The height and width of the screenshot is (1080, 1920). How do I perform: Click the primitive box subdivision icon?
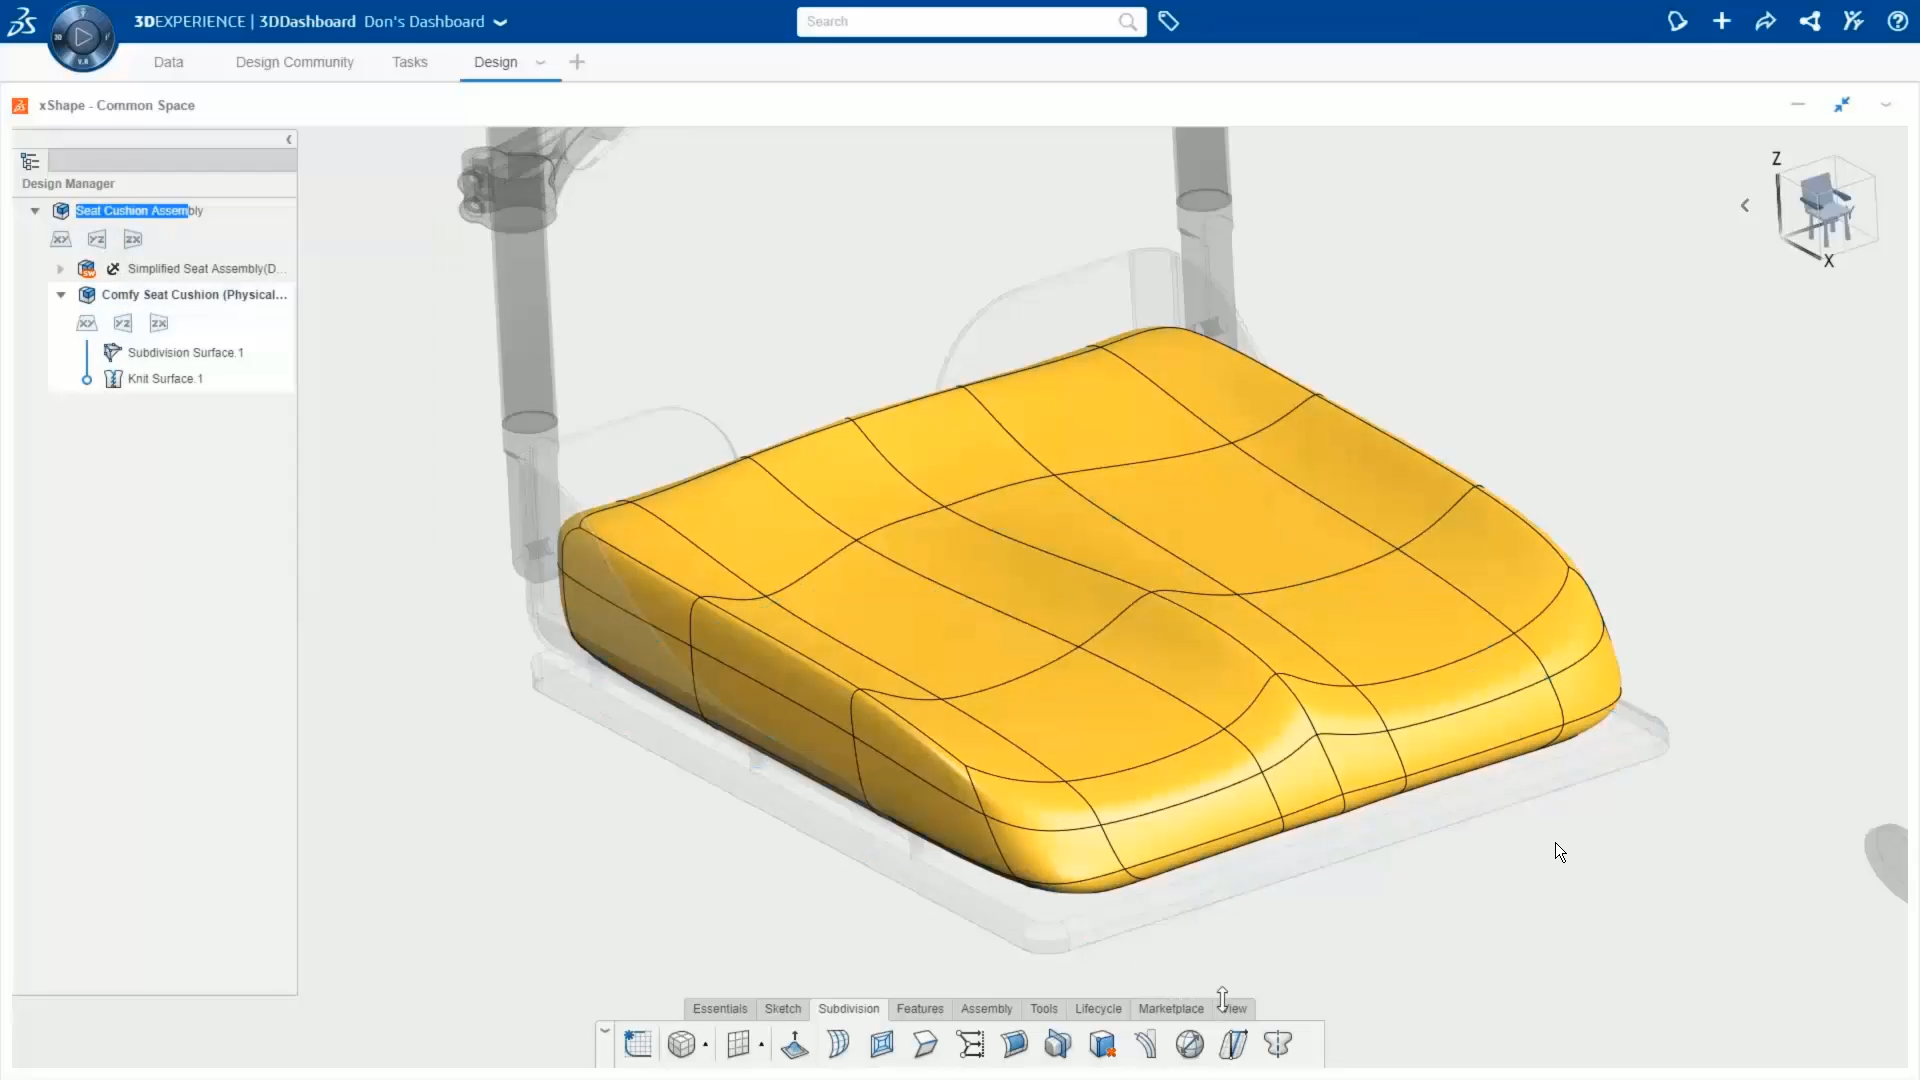click(x=681, y=1044)
